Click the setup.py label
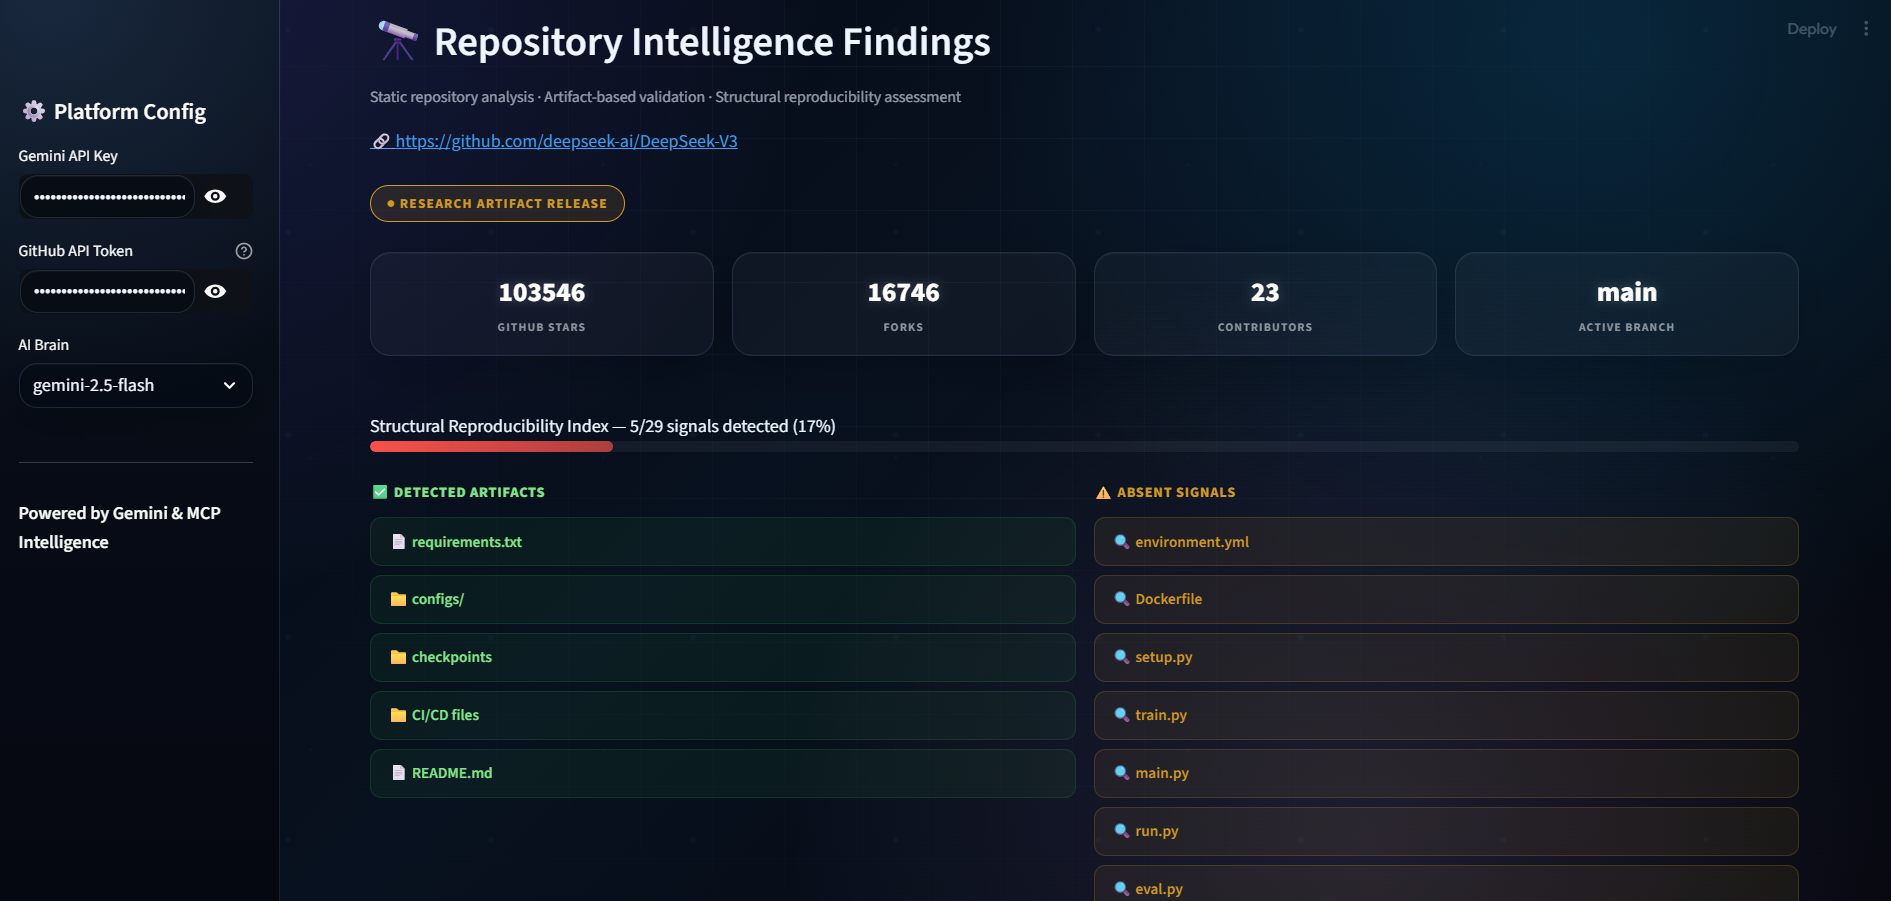Image resolution: width=1891 pixels, height=901 pixels. 1164,657
